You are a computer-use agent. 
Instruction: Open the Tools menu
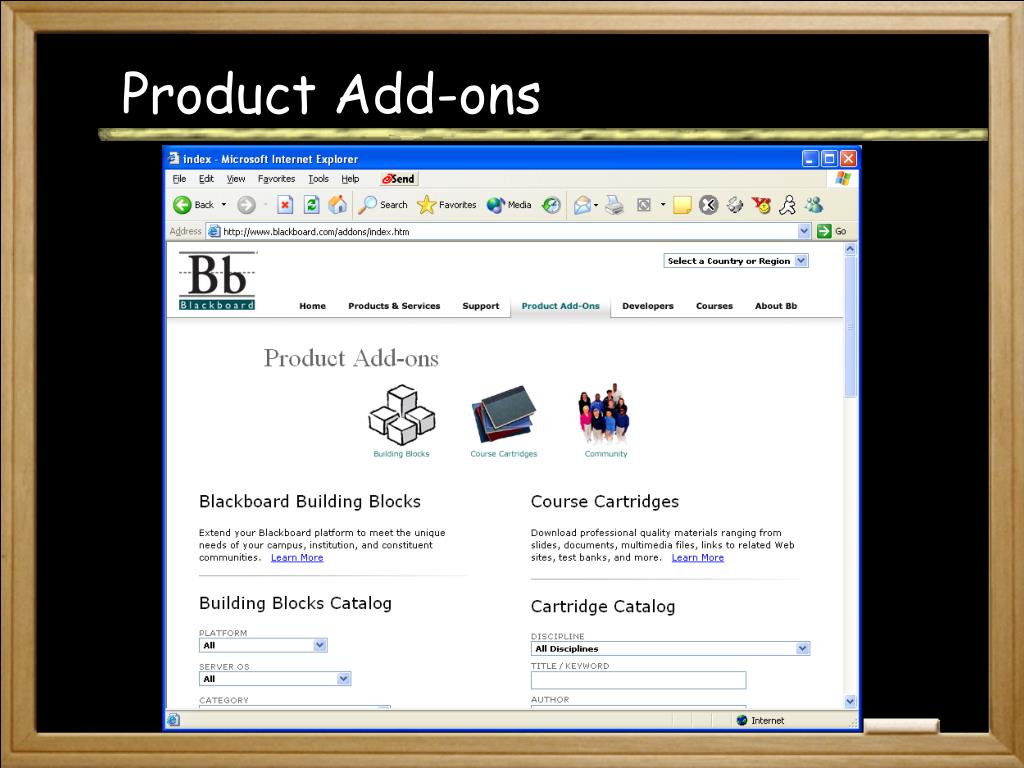pos(318,179)
